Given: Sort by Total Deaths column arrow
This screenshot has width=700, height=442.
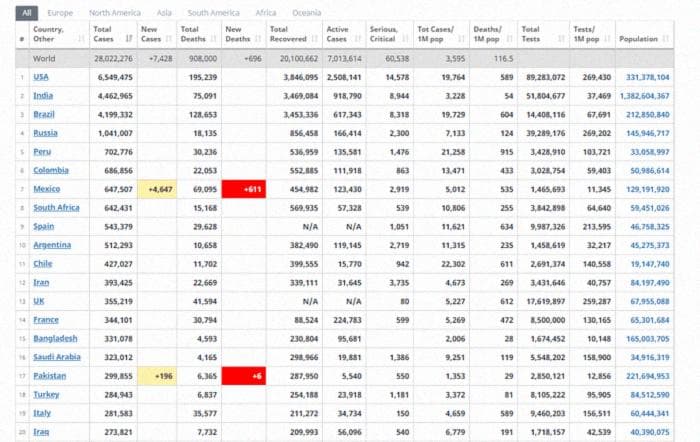Looking at the screenshot, I should (x=213, y=39).
